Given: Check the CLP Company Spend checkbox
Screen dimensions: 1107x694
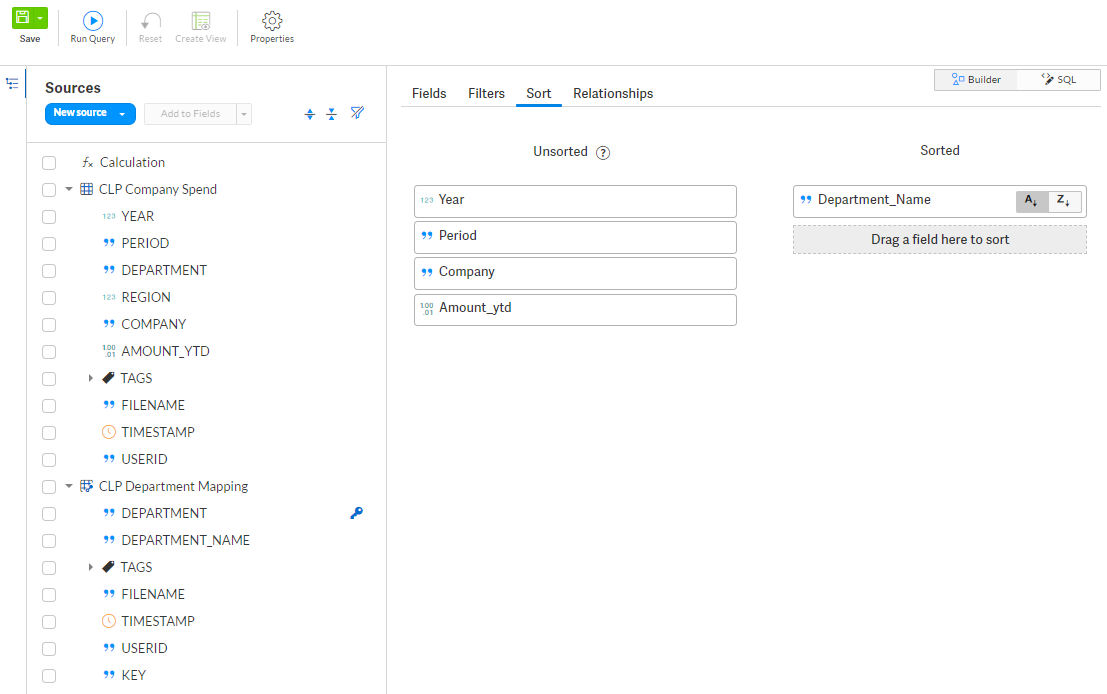Looking at the screenshot, I should pos(49,190).
